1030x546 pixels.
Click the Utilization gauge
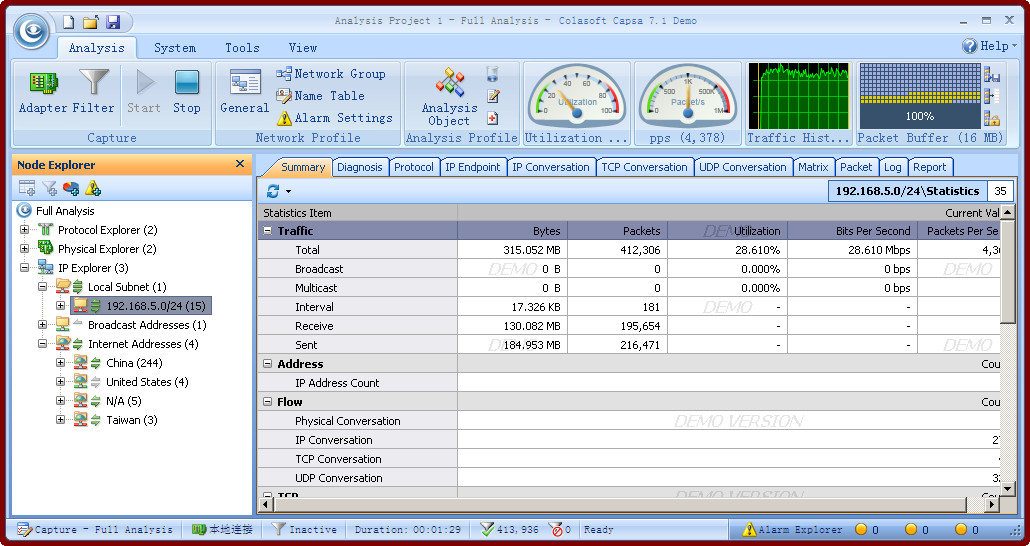point(577,96)
